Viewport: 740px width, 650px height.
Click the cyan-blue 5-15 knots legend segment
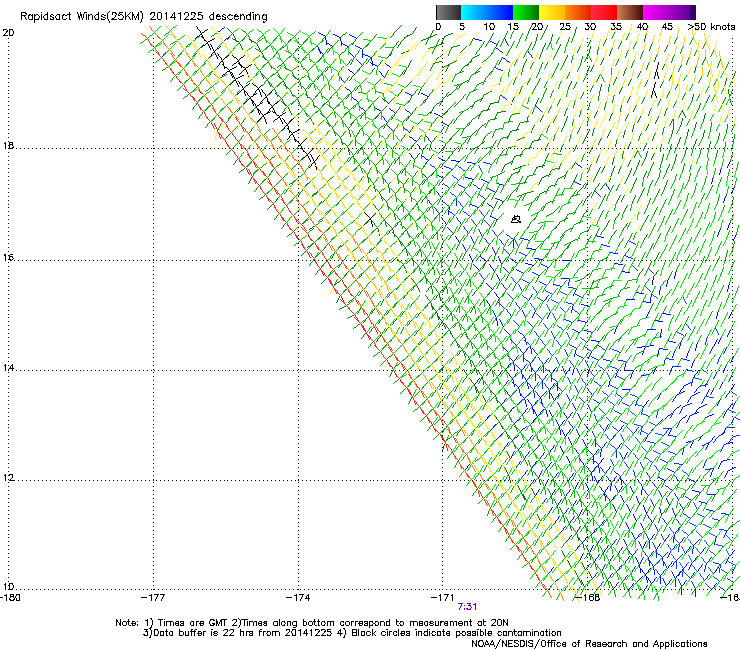pos(487,12)
